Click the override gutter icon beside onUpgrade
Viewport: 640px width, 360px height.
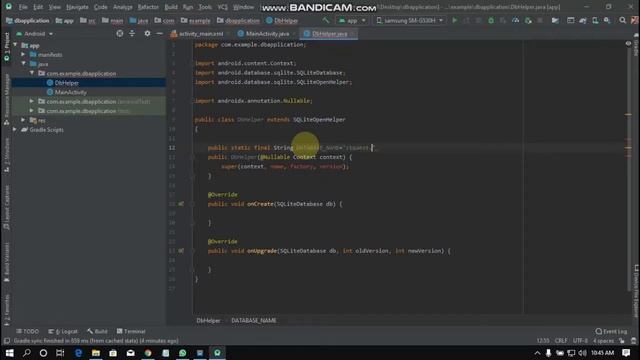[181, 251]
